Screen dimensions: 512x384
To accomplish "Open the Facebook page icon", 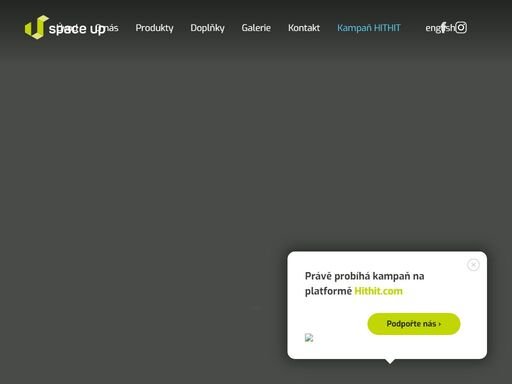I will click(x=443, y=28).
